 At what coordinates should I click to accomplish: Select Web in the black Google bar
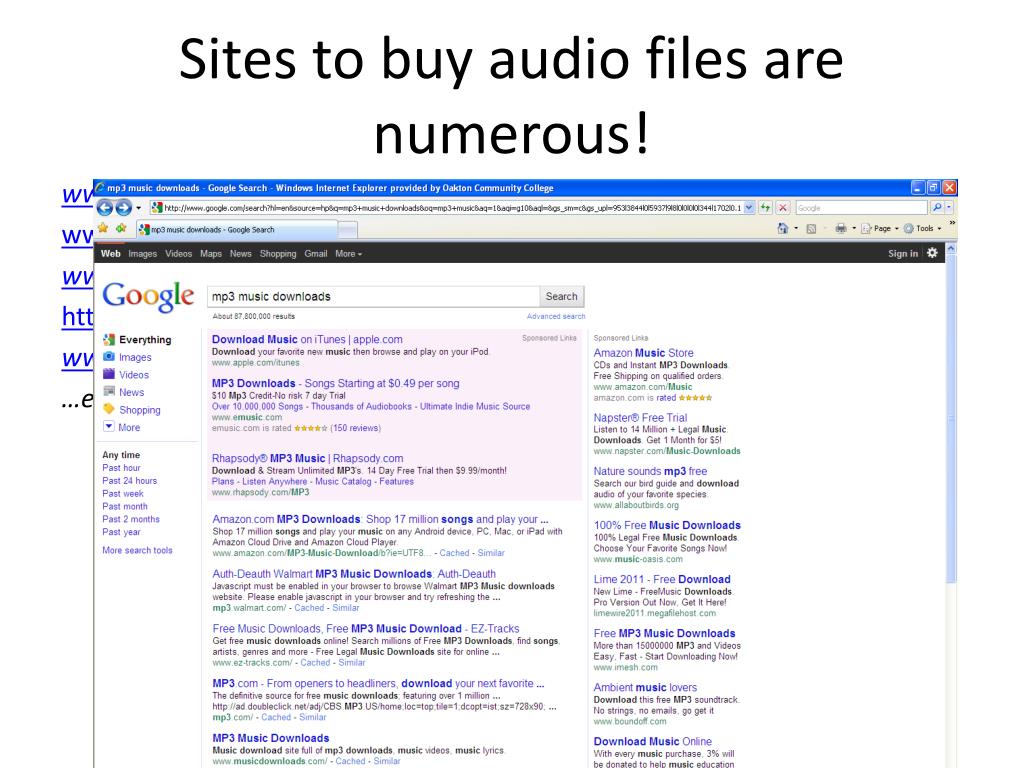click(110, 253)
